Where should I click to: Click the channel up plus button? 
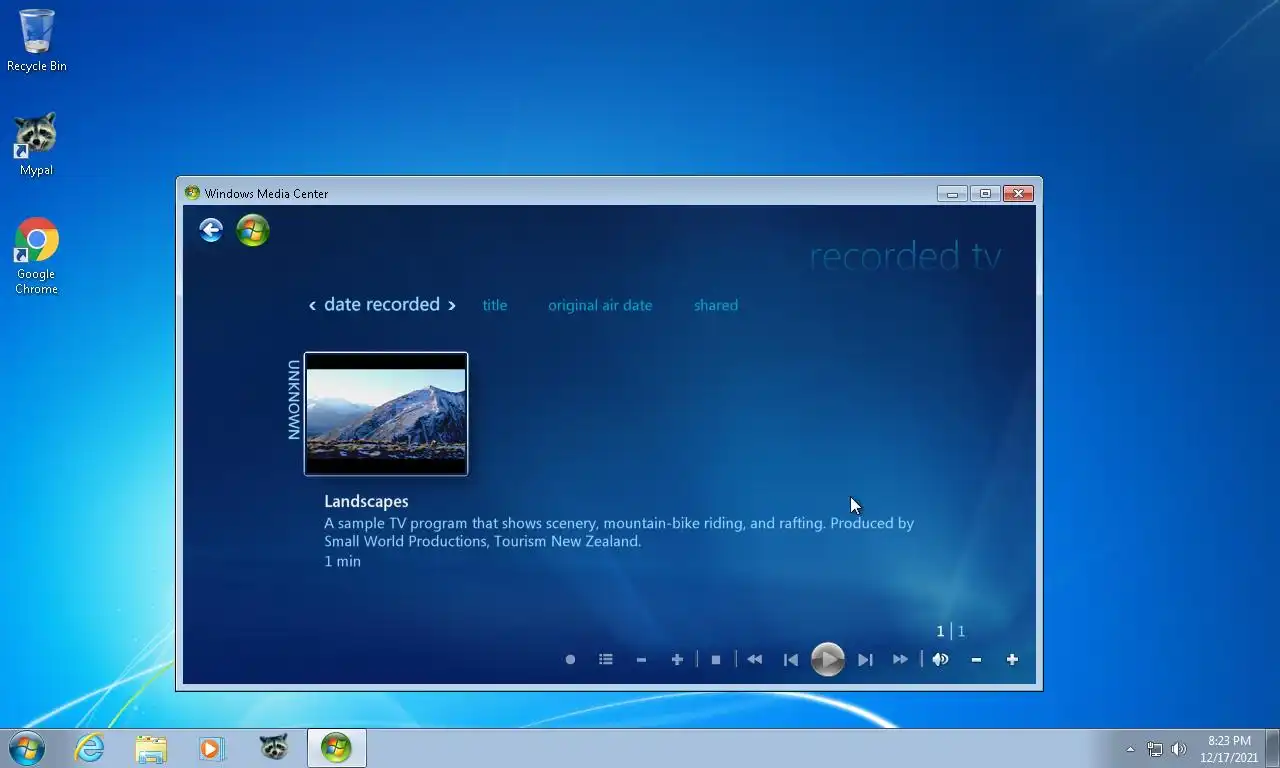677,660
